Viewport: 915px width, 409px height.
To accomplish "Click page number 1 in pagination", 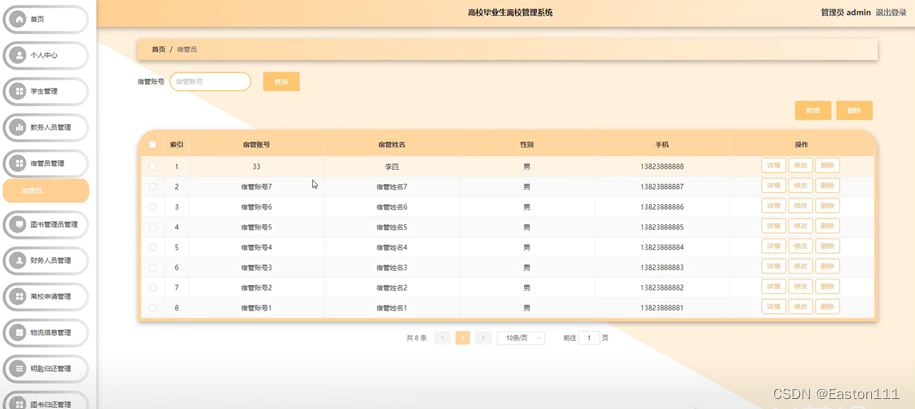I will (463, 338).
